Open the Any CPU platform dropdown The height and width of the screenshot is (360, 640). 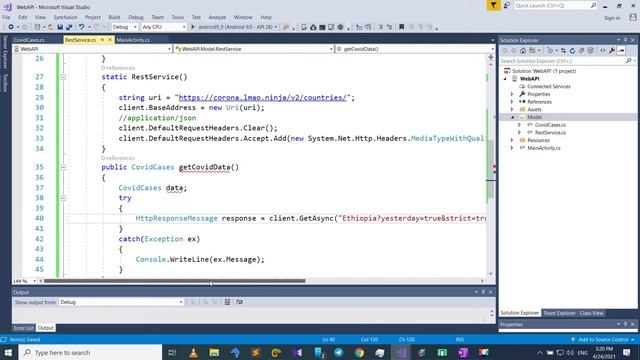coord(164,27)
